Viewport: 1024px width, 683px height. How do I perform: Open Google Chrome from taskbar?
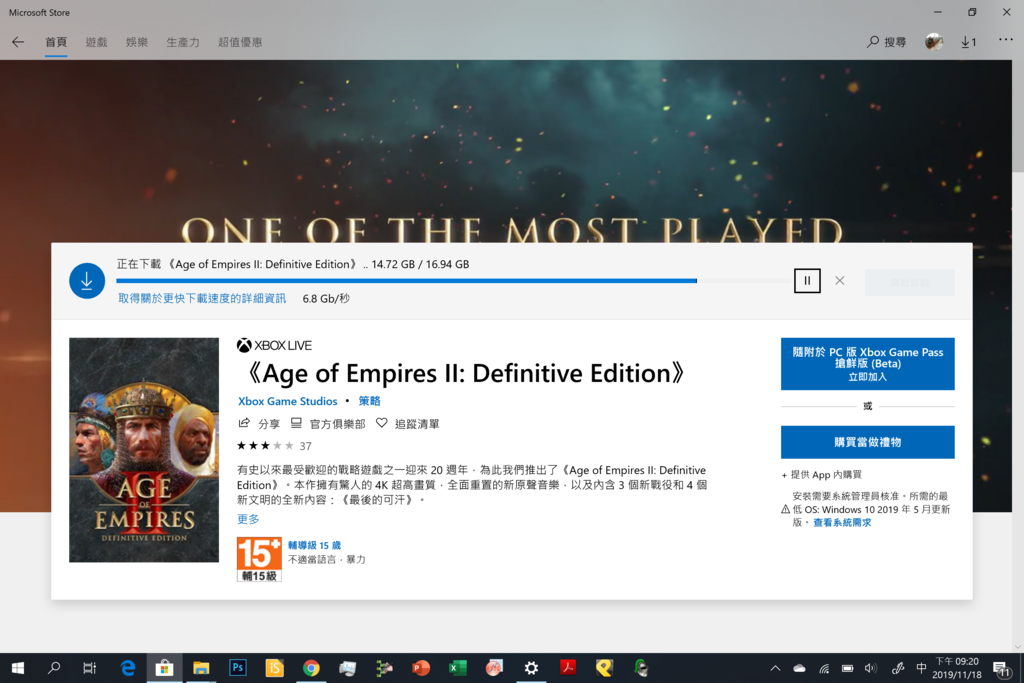coord(311,668)
